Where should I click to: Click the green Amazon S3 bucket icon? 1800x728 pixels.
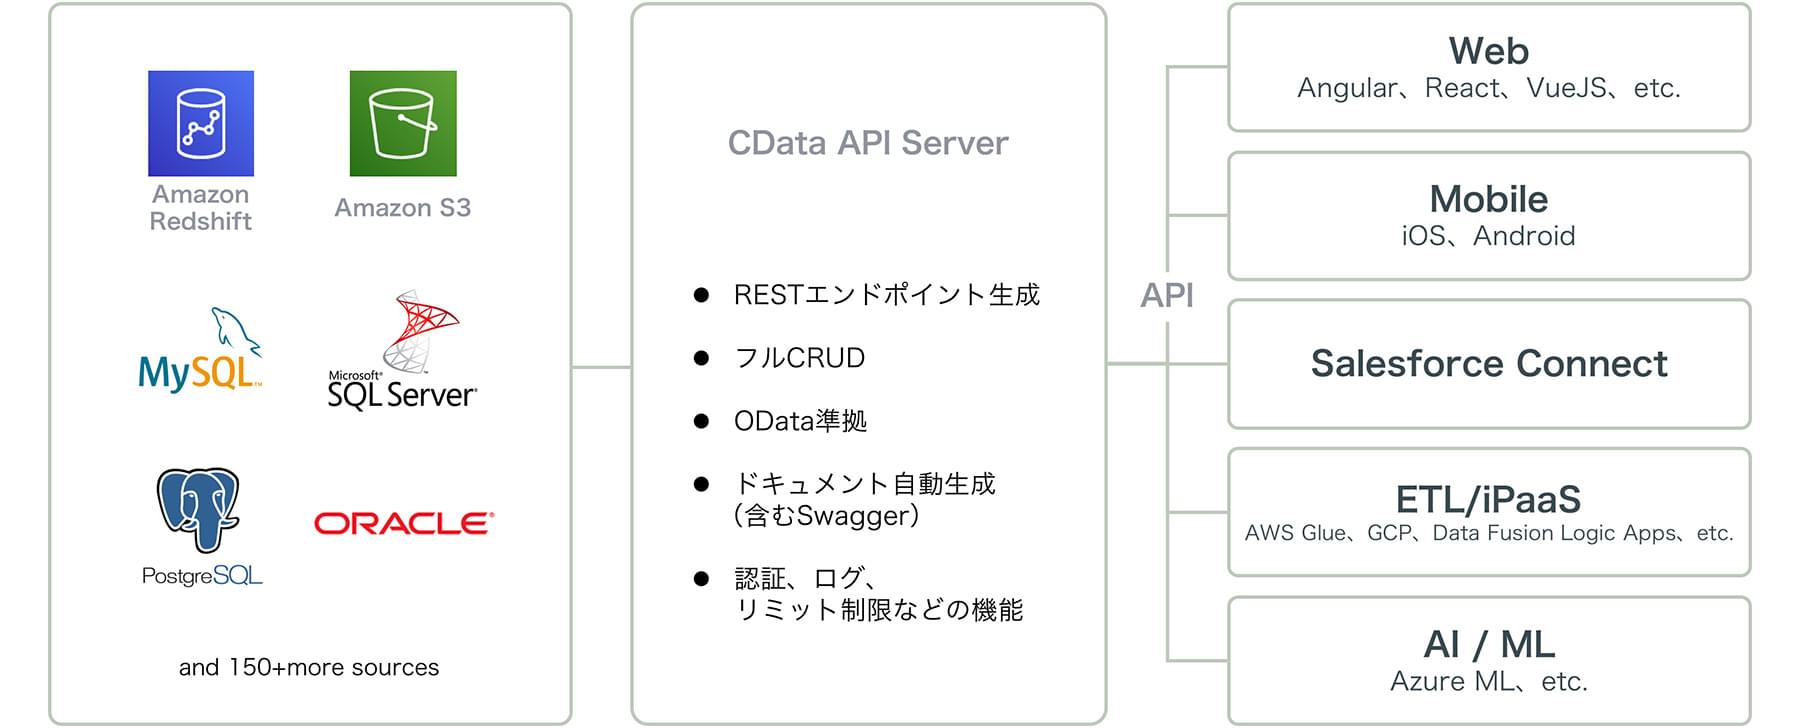(403, 123)
